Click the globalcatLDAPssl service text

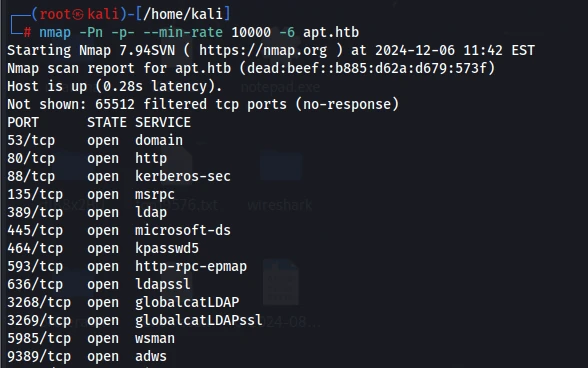[x=199, y=320]
